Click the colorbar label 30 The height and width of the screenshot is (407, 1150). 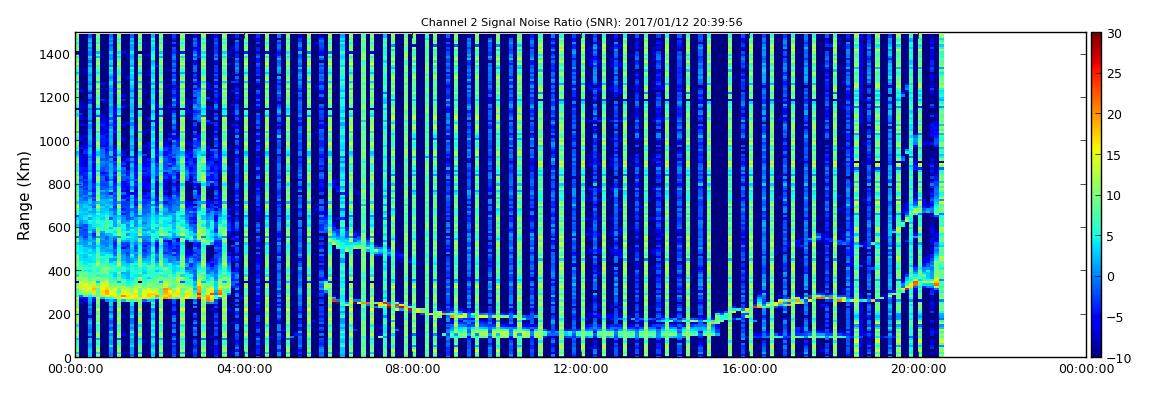pos(1114,34)
